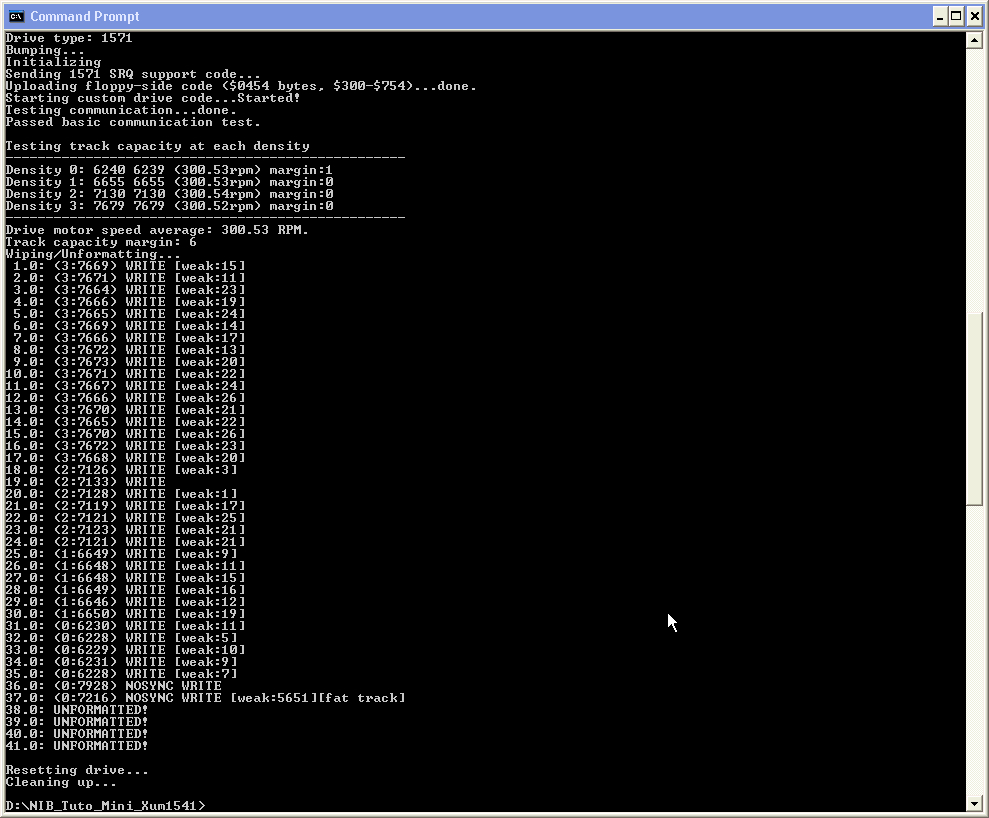Click the '38.0: UNFORMATTED!' line
The image size is (989, 818).
click(76, 710)
